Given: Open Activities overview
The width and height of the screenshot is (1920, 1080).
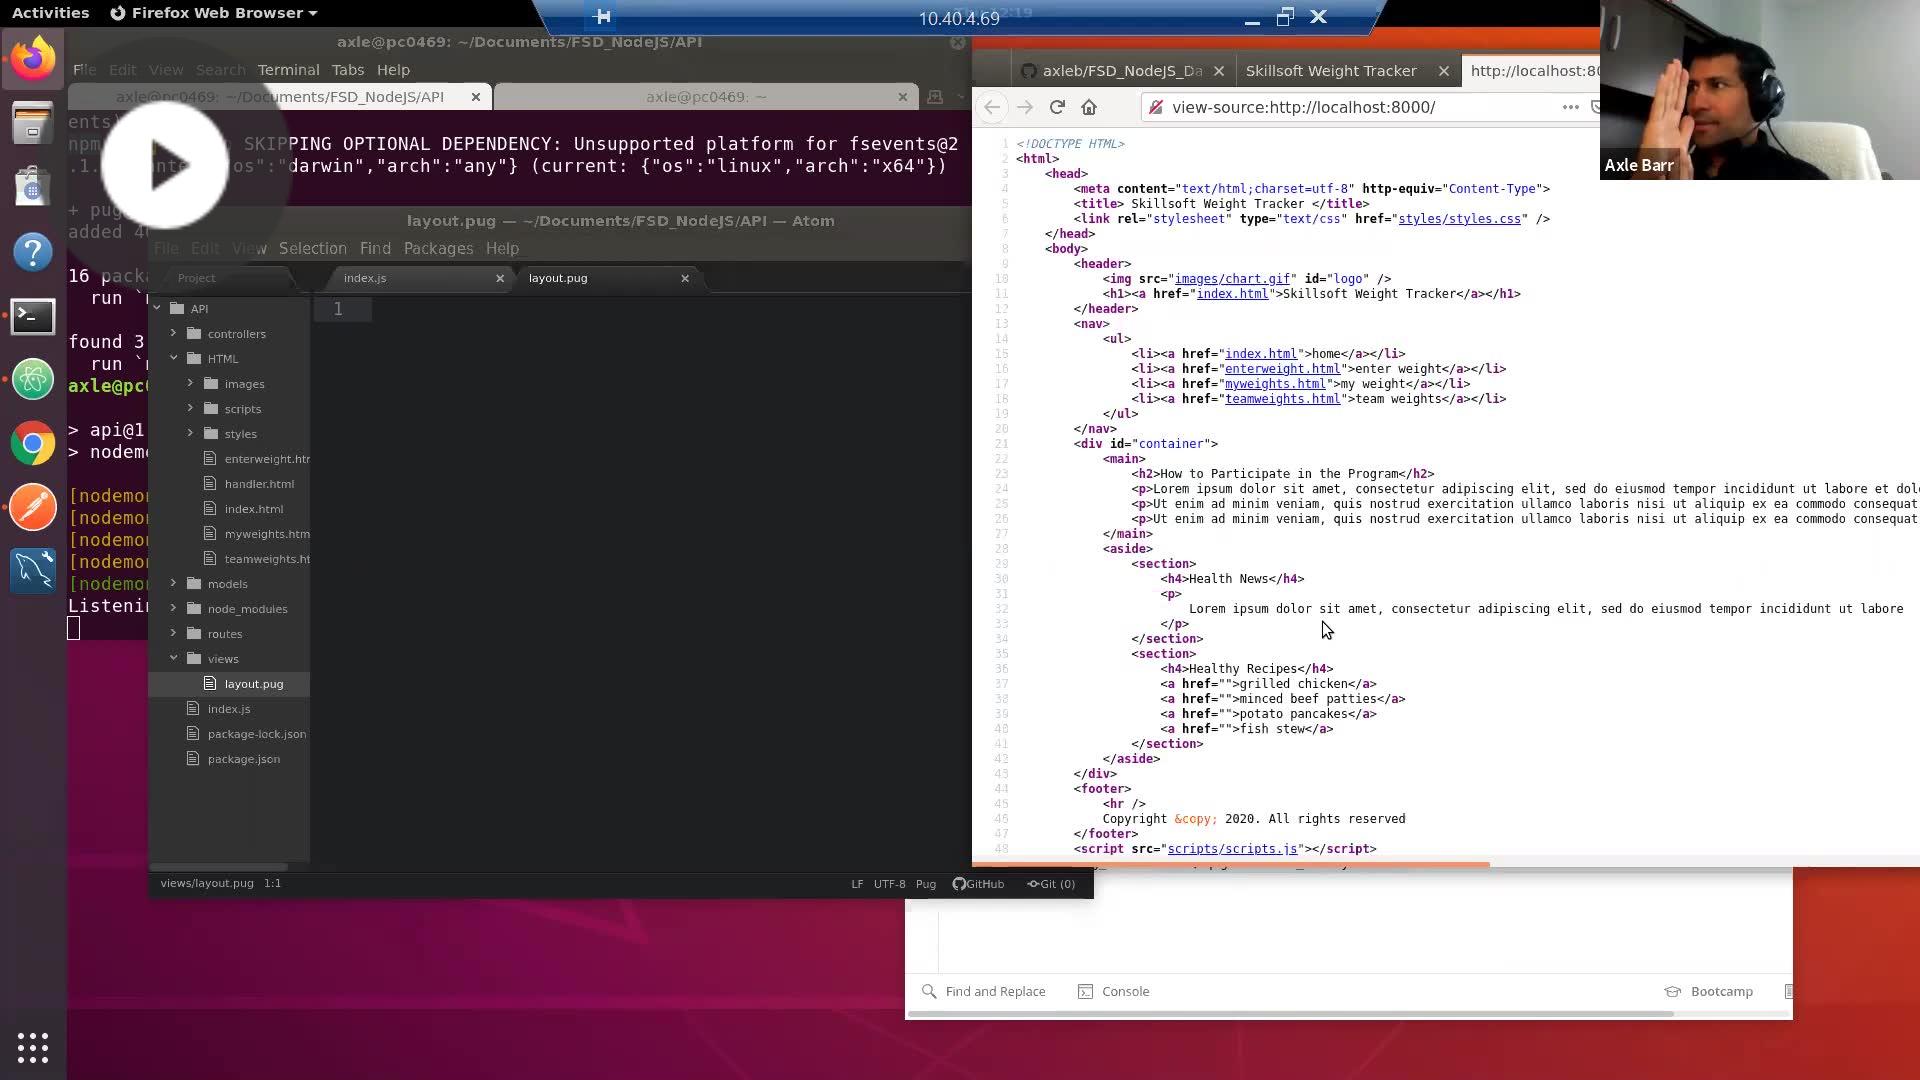Looking at the screenshot, I should click(50, 13).
